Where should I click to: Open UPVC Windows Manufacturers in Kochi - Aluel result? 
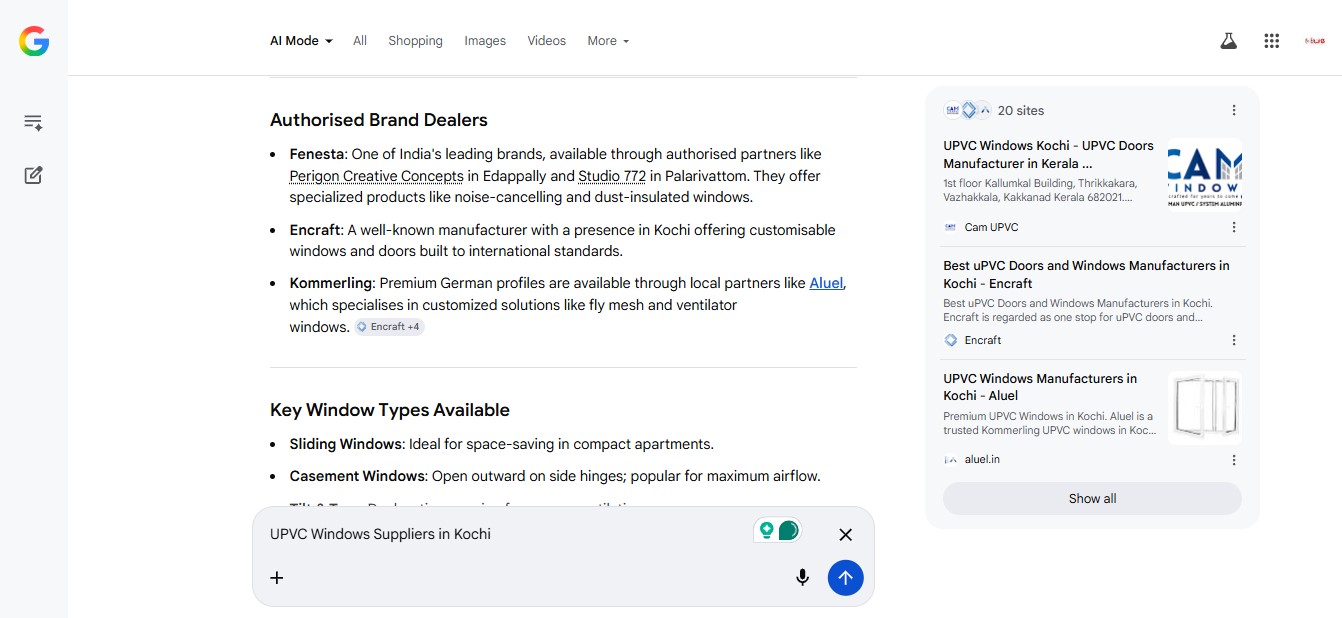pos(1040,387)
